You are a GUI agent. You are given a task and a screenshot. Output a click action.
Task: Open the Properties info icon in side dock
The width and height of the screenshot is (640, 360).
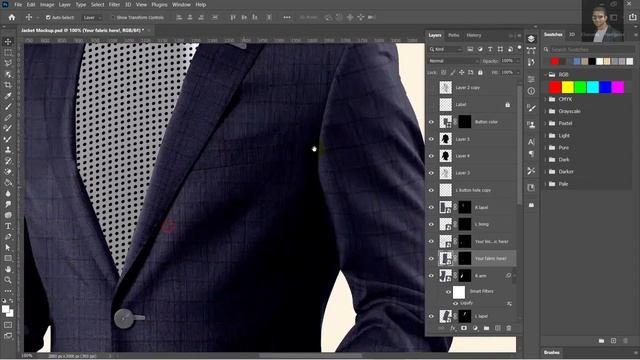pos(531,91)
